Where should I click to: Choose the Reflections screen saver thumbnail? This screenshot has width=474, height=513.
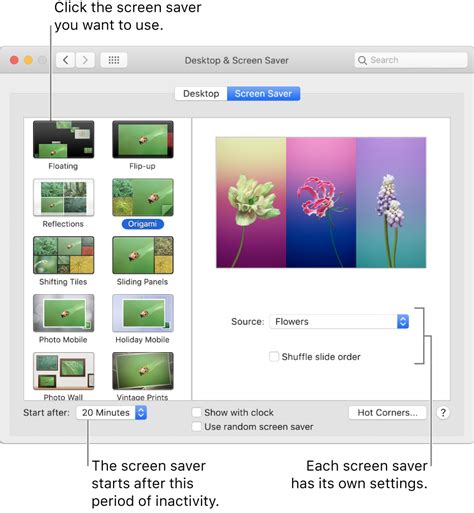click(x=63, y=197)
